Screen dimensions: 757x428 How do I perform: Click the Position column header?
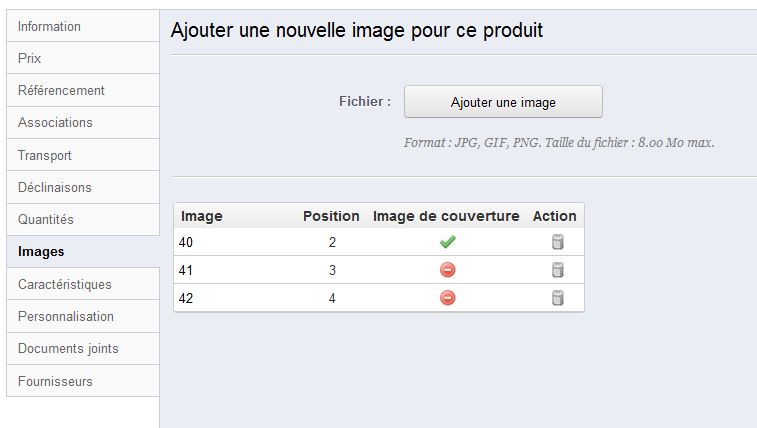coord(331,216)
